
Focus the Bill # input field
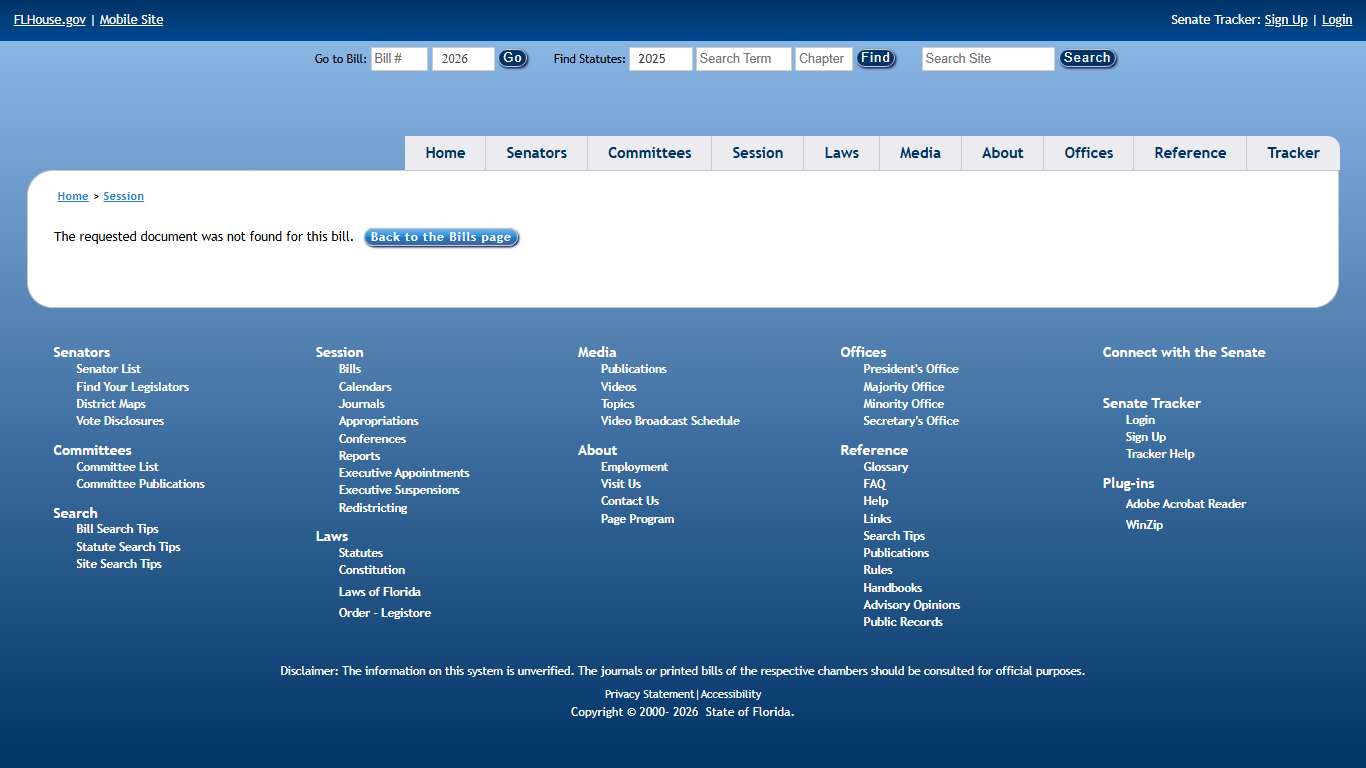pos(399,59)
